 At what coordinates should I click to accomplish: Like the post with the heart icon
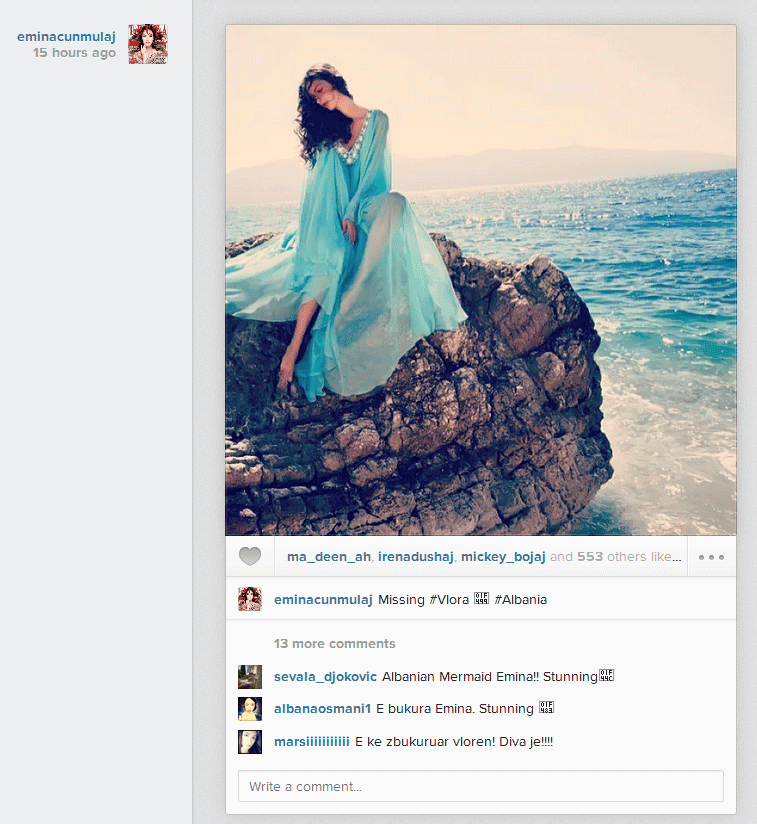249,557
